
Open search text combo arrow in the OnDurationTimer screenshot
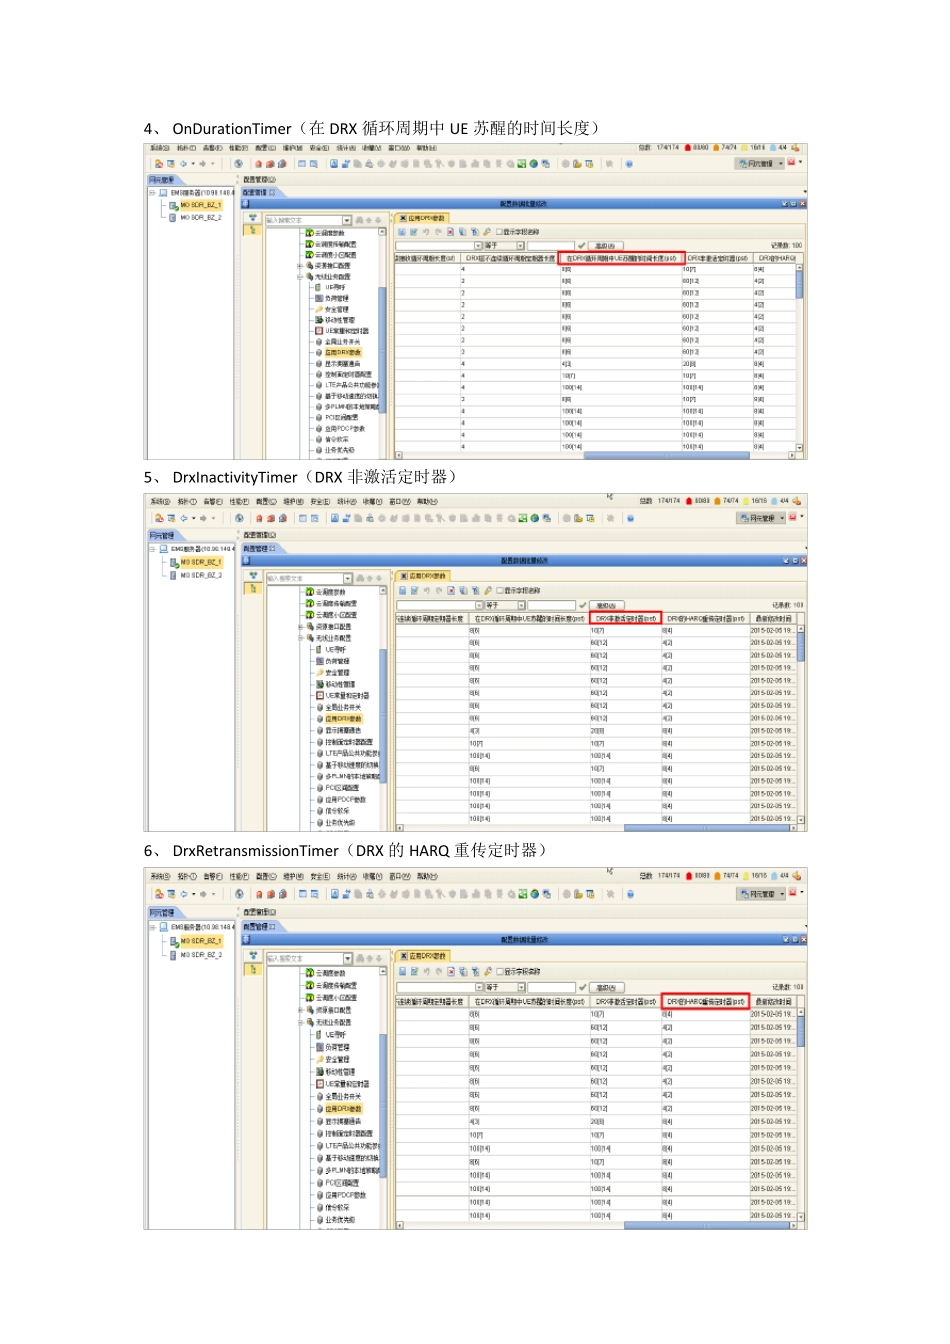click(347, 220)
